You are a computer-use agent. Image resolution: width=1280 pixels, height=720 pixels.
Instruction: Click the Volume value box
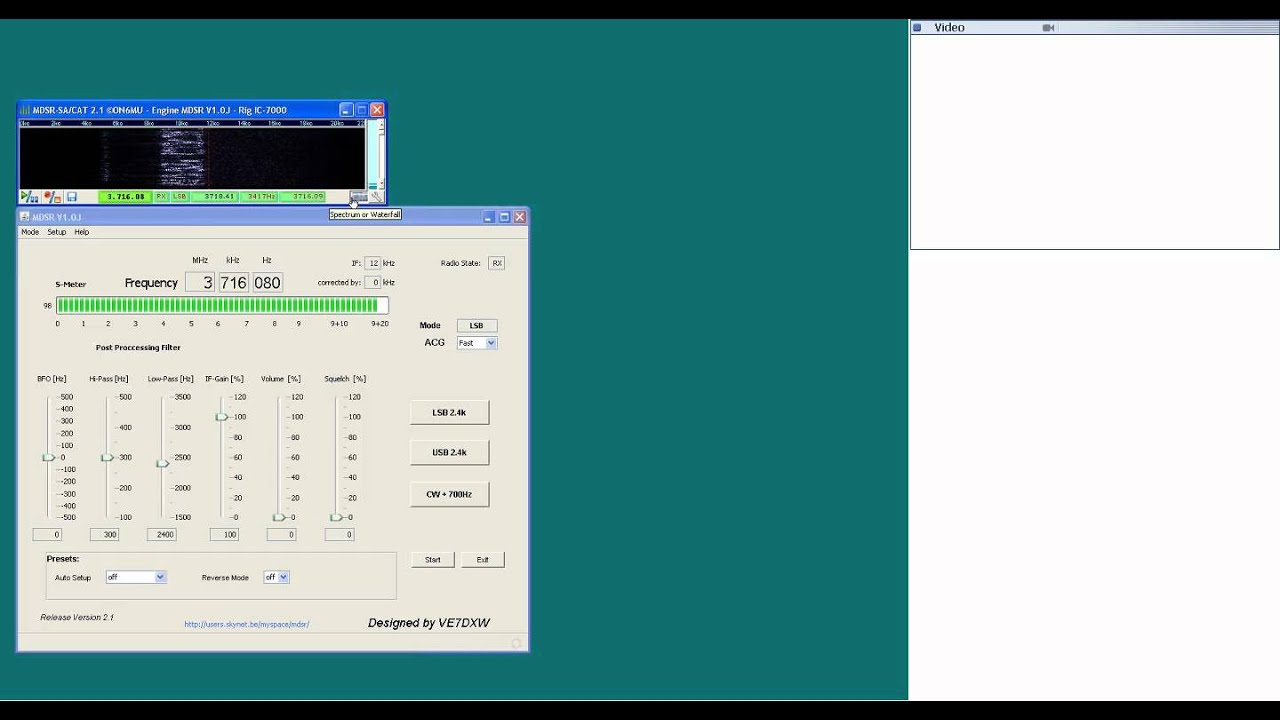click(x=281, y=535)
